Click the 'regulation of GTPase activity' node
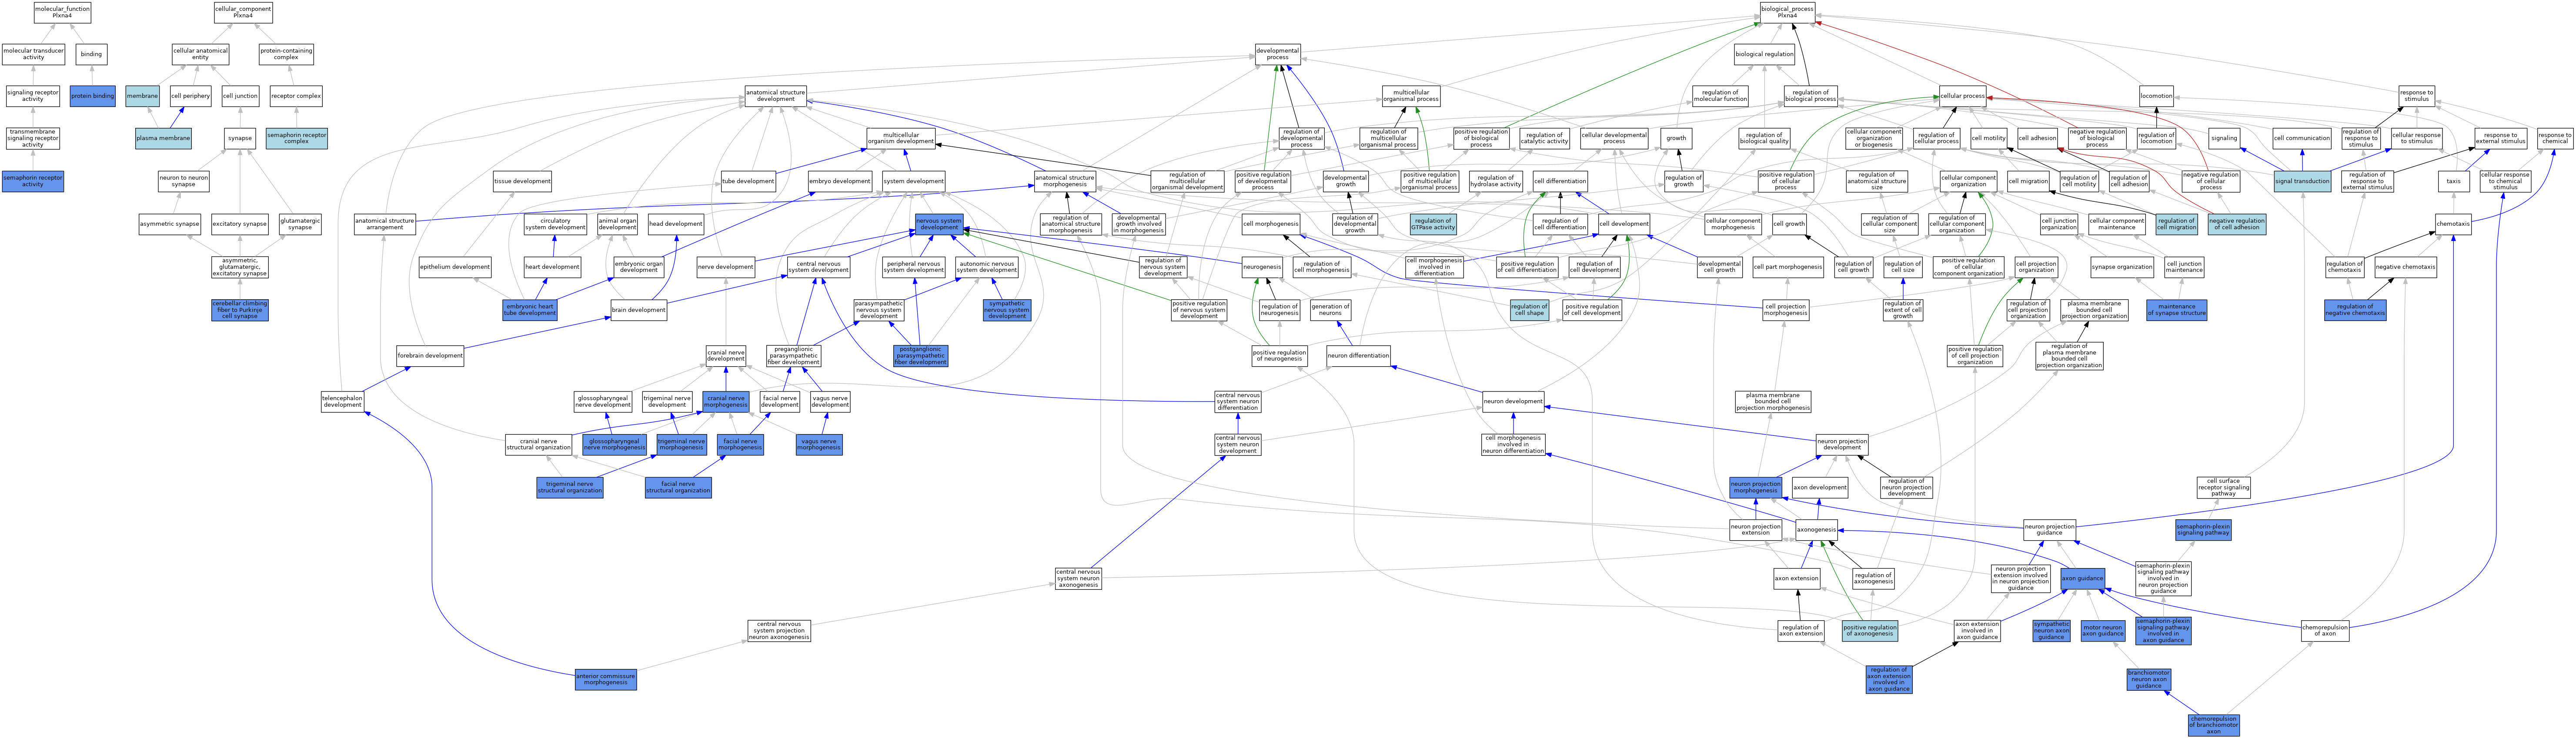This screenshot has width=2576, height=739. click(1433, 224)
